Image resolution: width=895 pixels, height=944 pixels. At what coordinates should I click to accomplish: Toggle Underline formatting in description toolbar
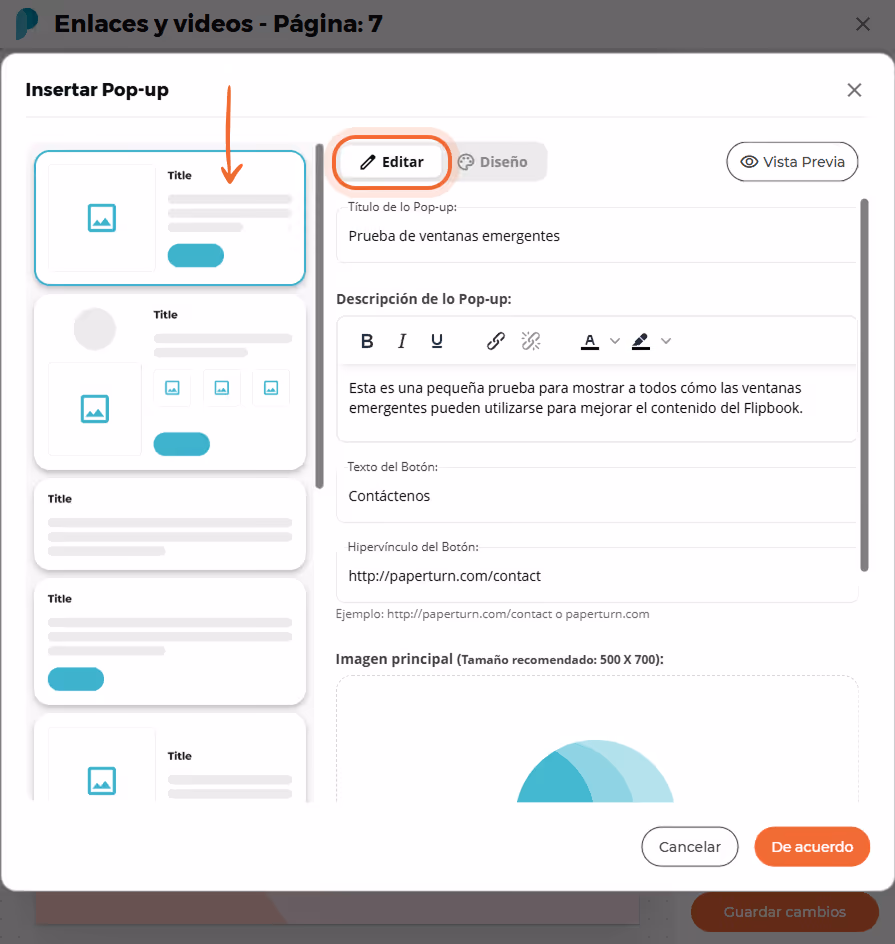pyautogui.click(x=437, y=341)
